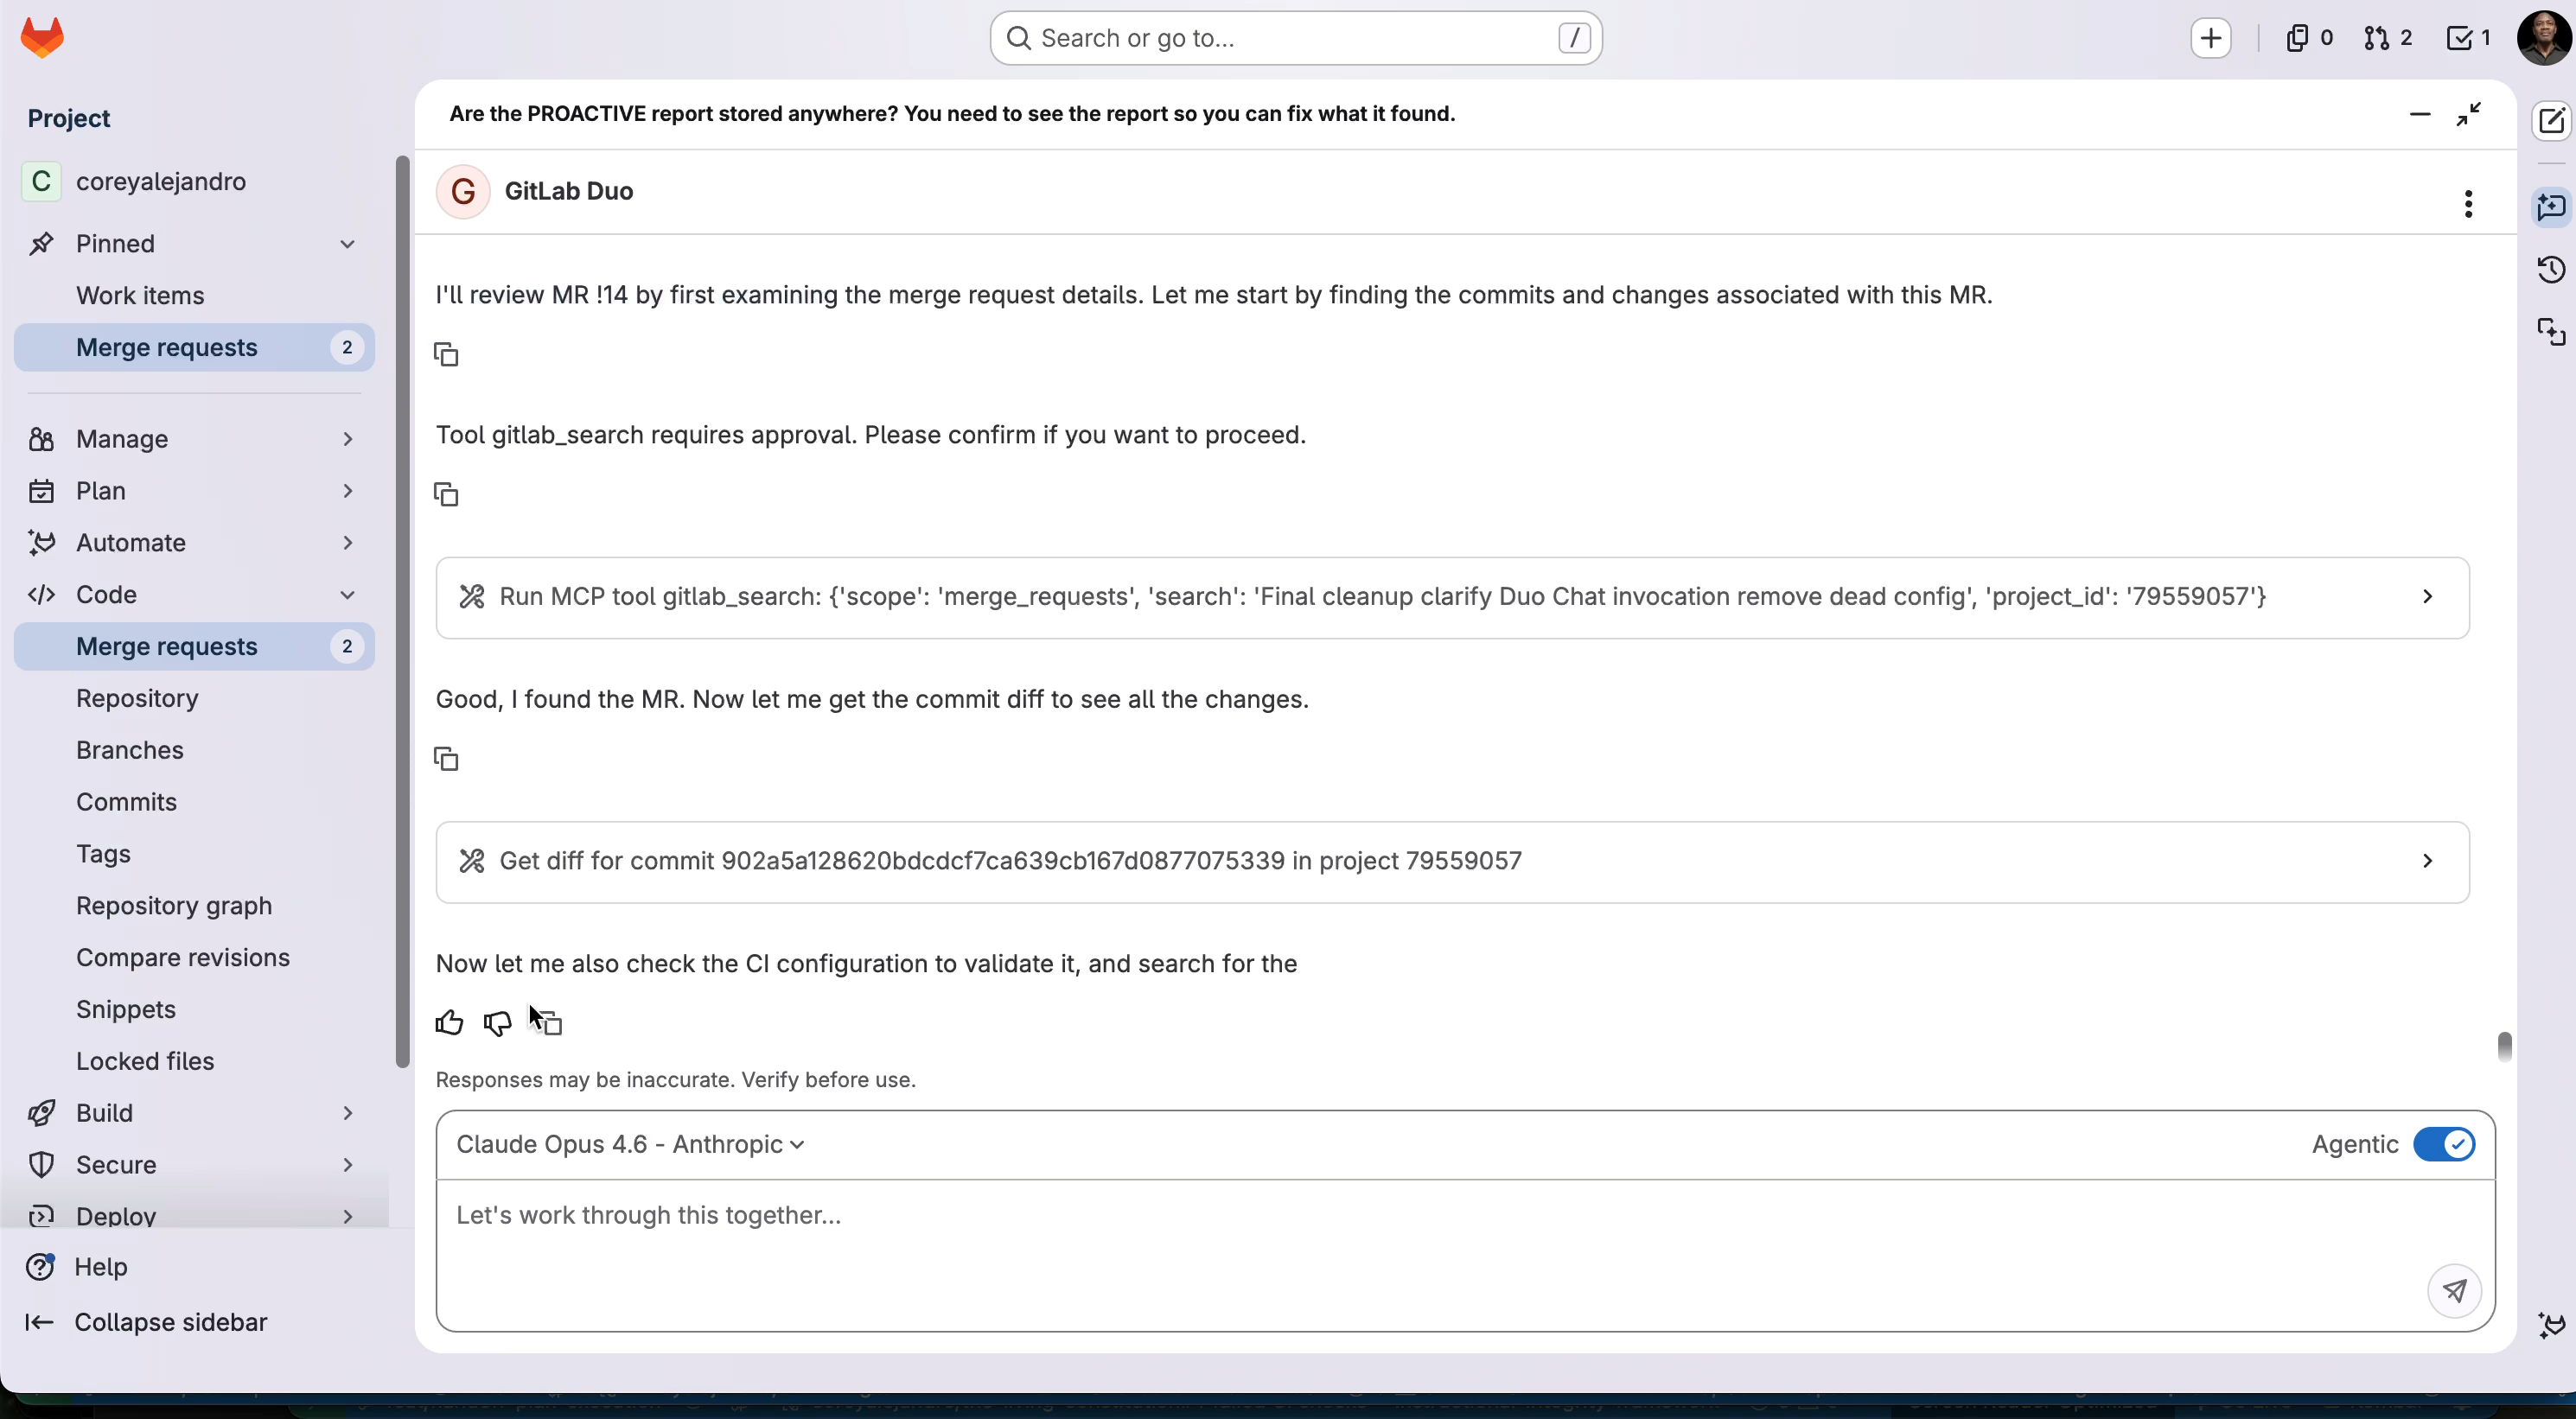Image resolution: width=2576 pixels, height=1419 pixels.
Task: Click the GitLab fox logo
Action: [x=42, y=38]
